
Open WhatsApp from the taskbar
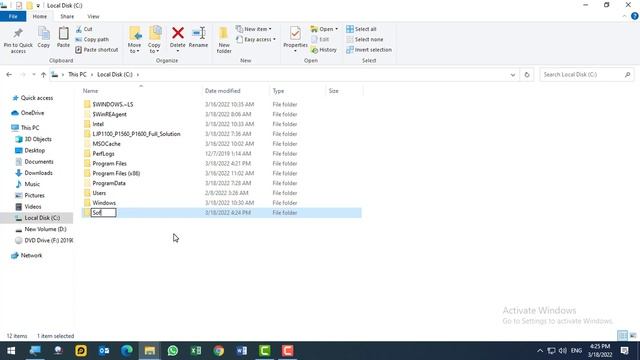pos(173,351)
